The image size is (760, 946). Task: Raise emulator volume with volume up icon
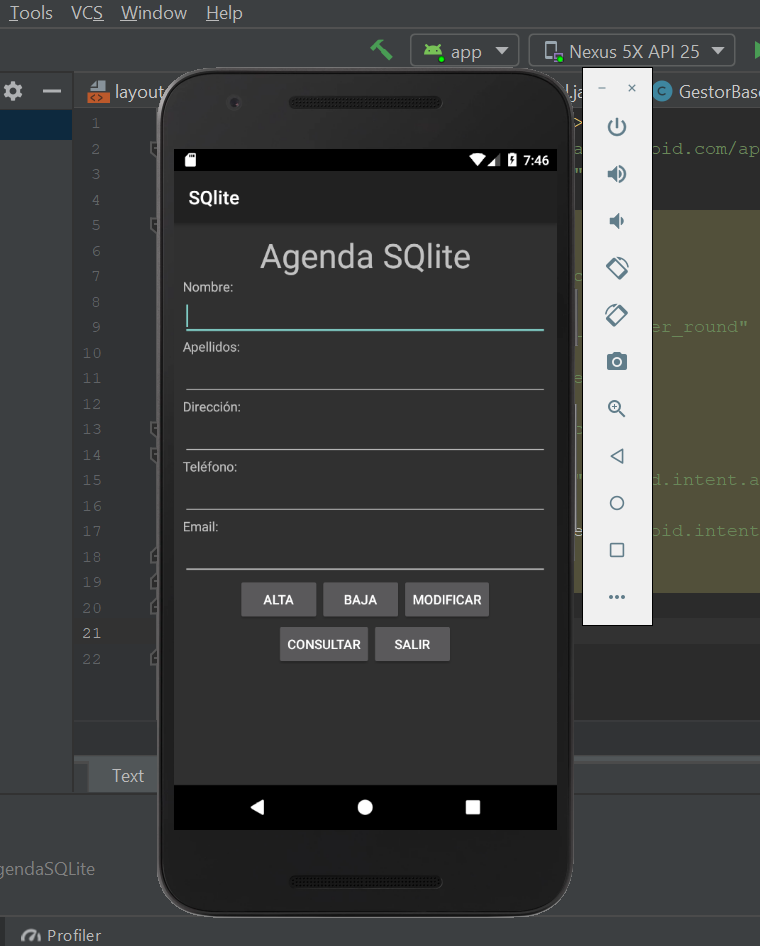[617, 174]
